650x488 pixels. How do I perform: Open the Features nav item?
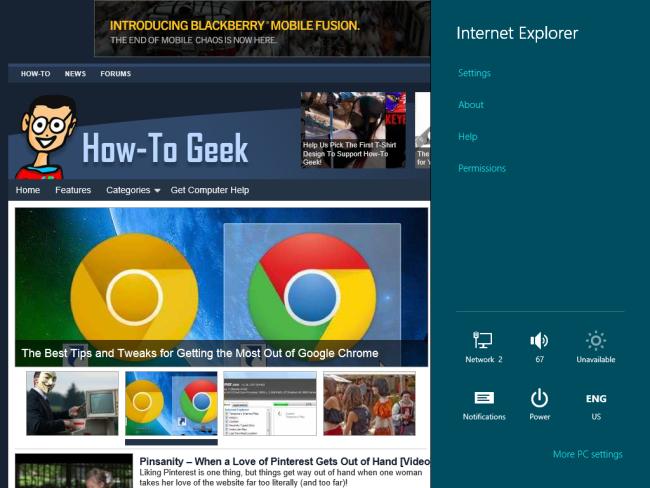tap(73, 190)
